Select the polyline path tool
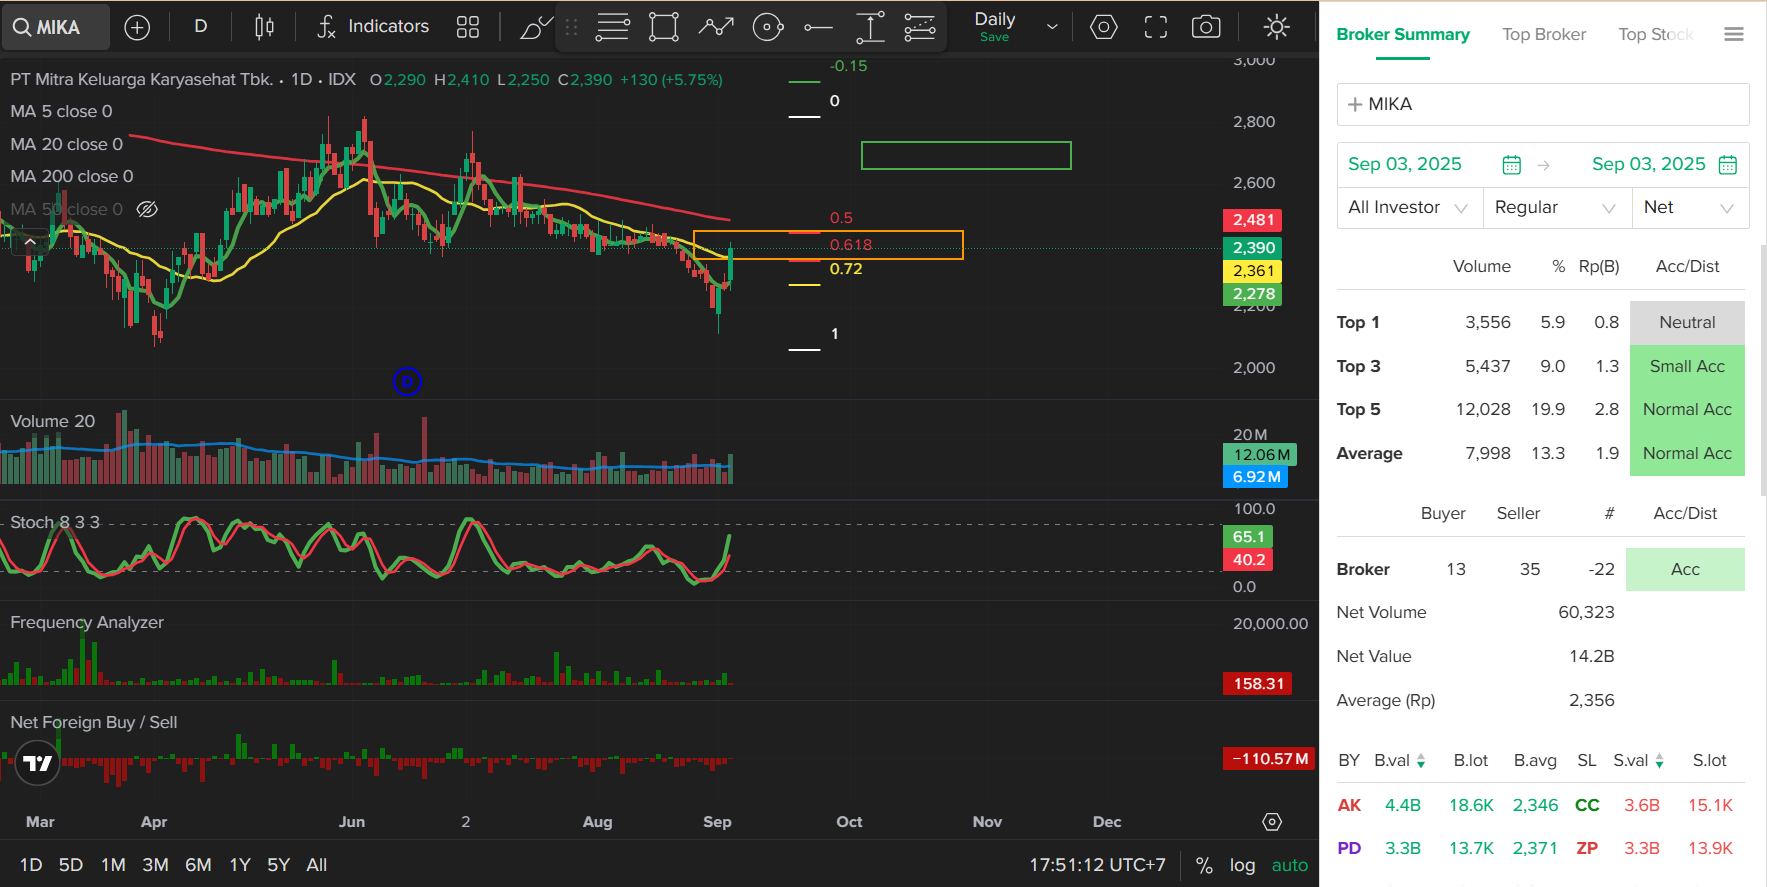 coord(716,27)
